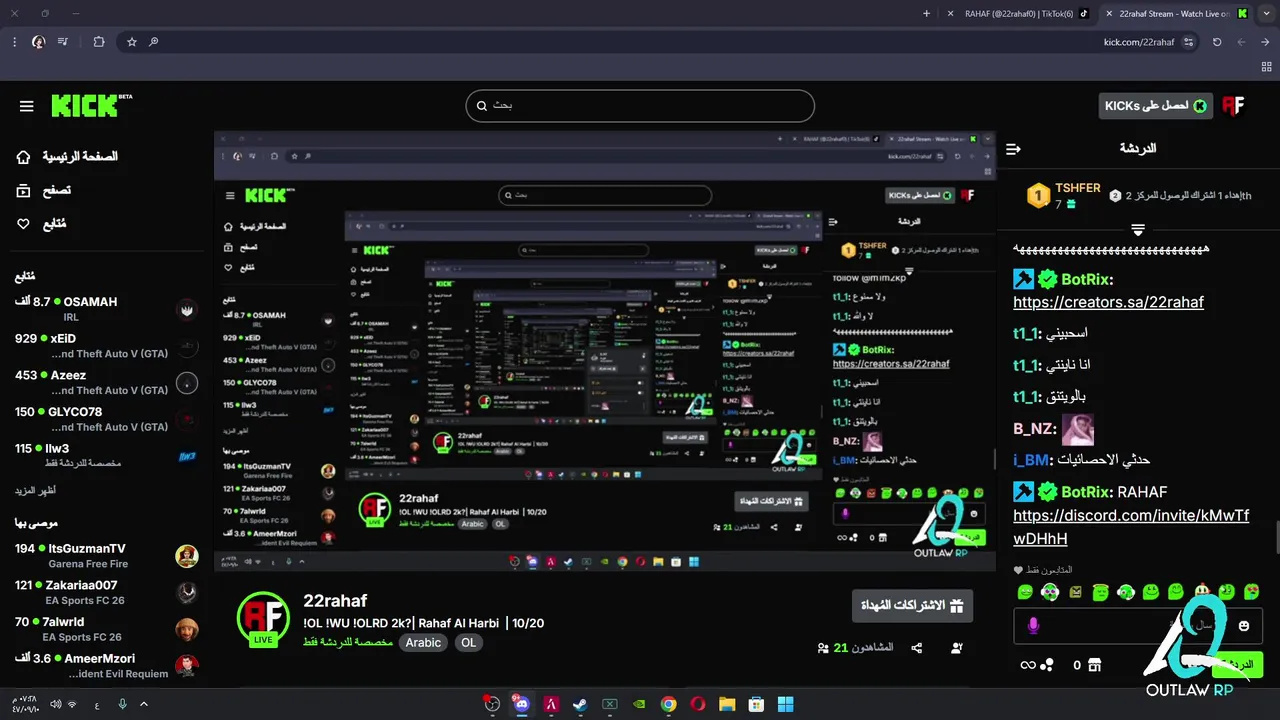1280x720 pixels.
Task: Click the الاشتراكات المُهداة gift subs button
Action: (x=912, y=606)
